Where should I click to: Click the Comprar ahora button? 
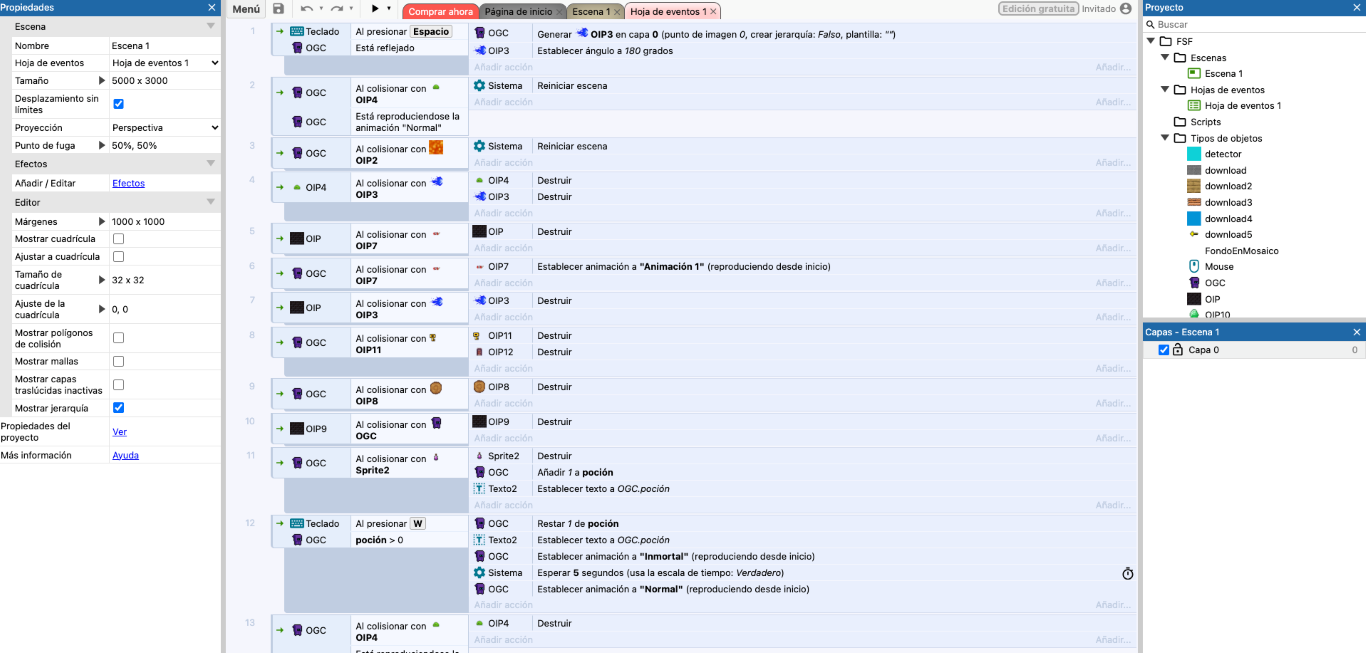click(x=440, y=12)
